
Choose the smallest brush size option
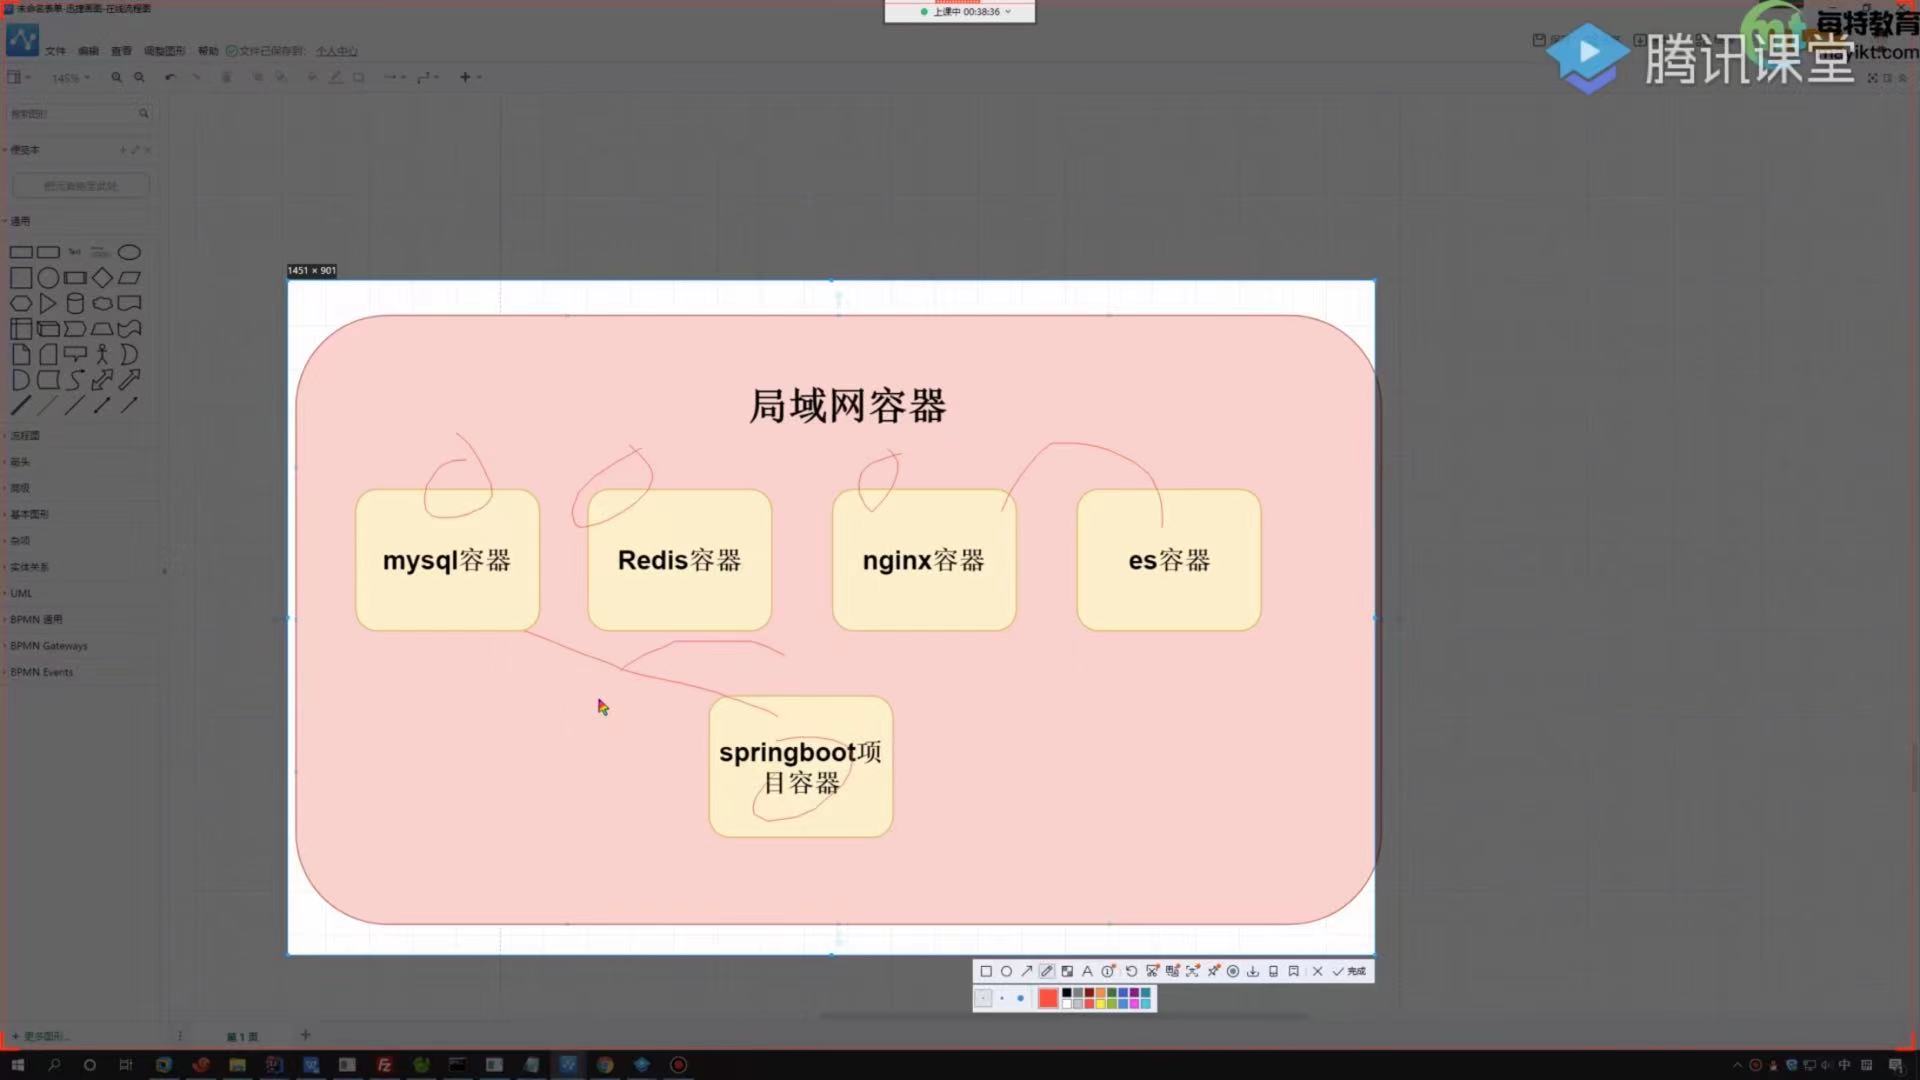[983, 998]
